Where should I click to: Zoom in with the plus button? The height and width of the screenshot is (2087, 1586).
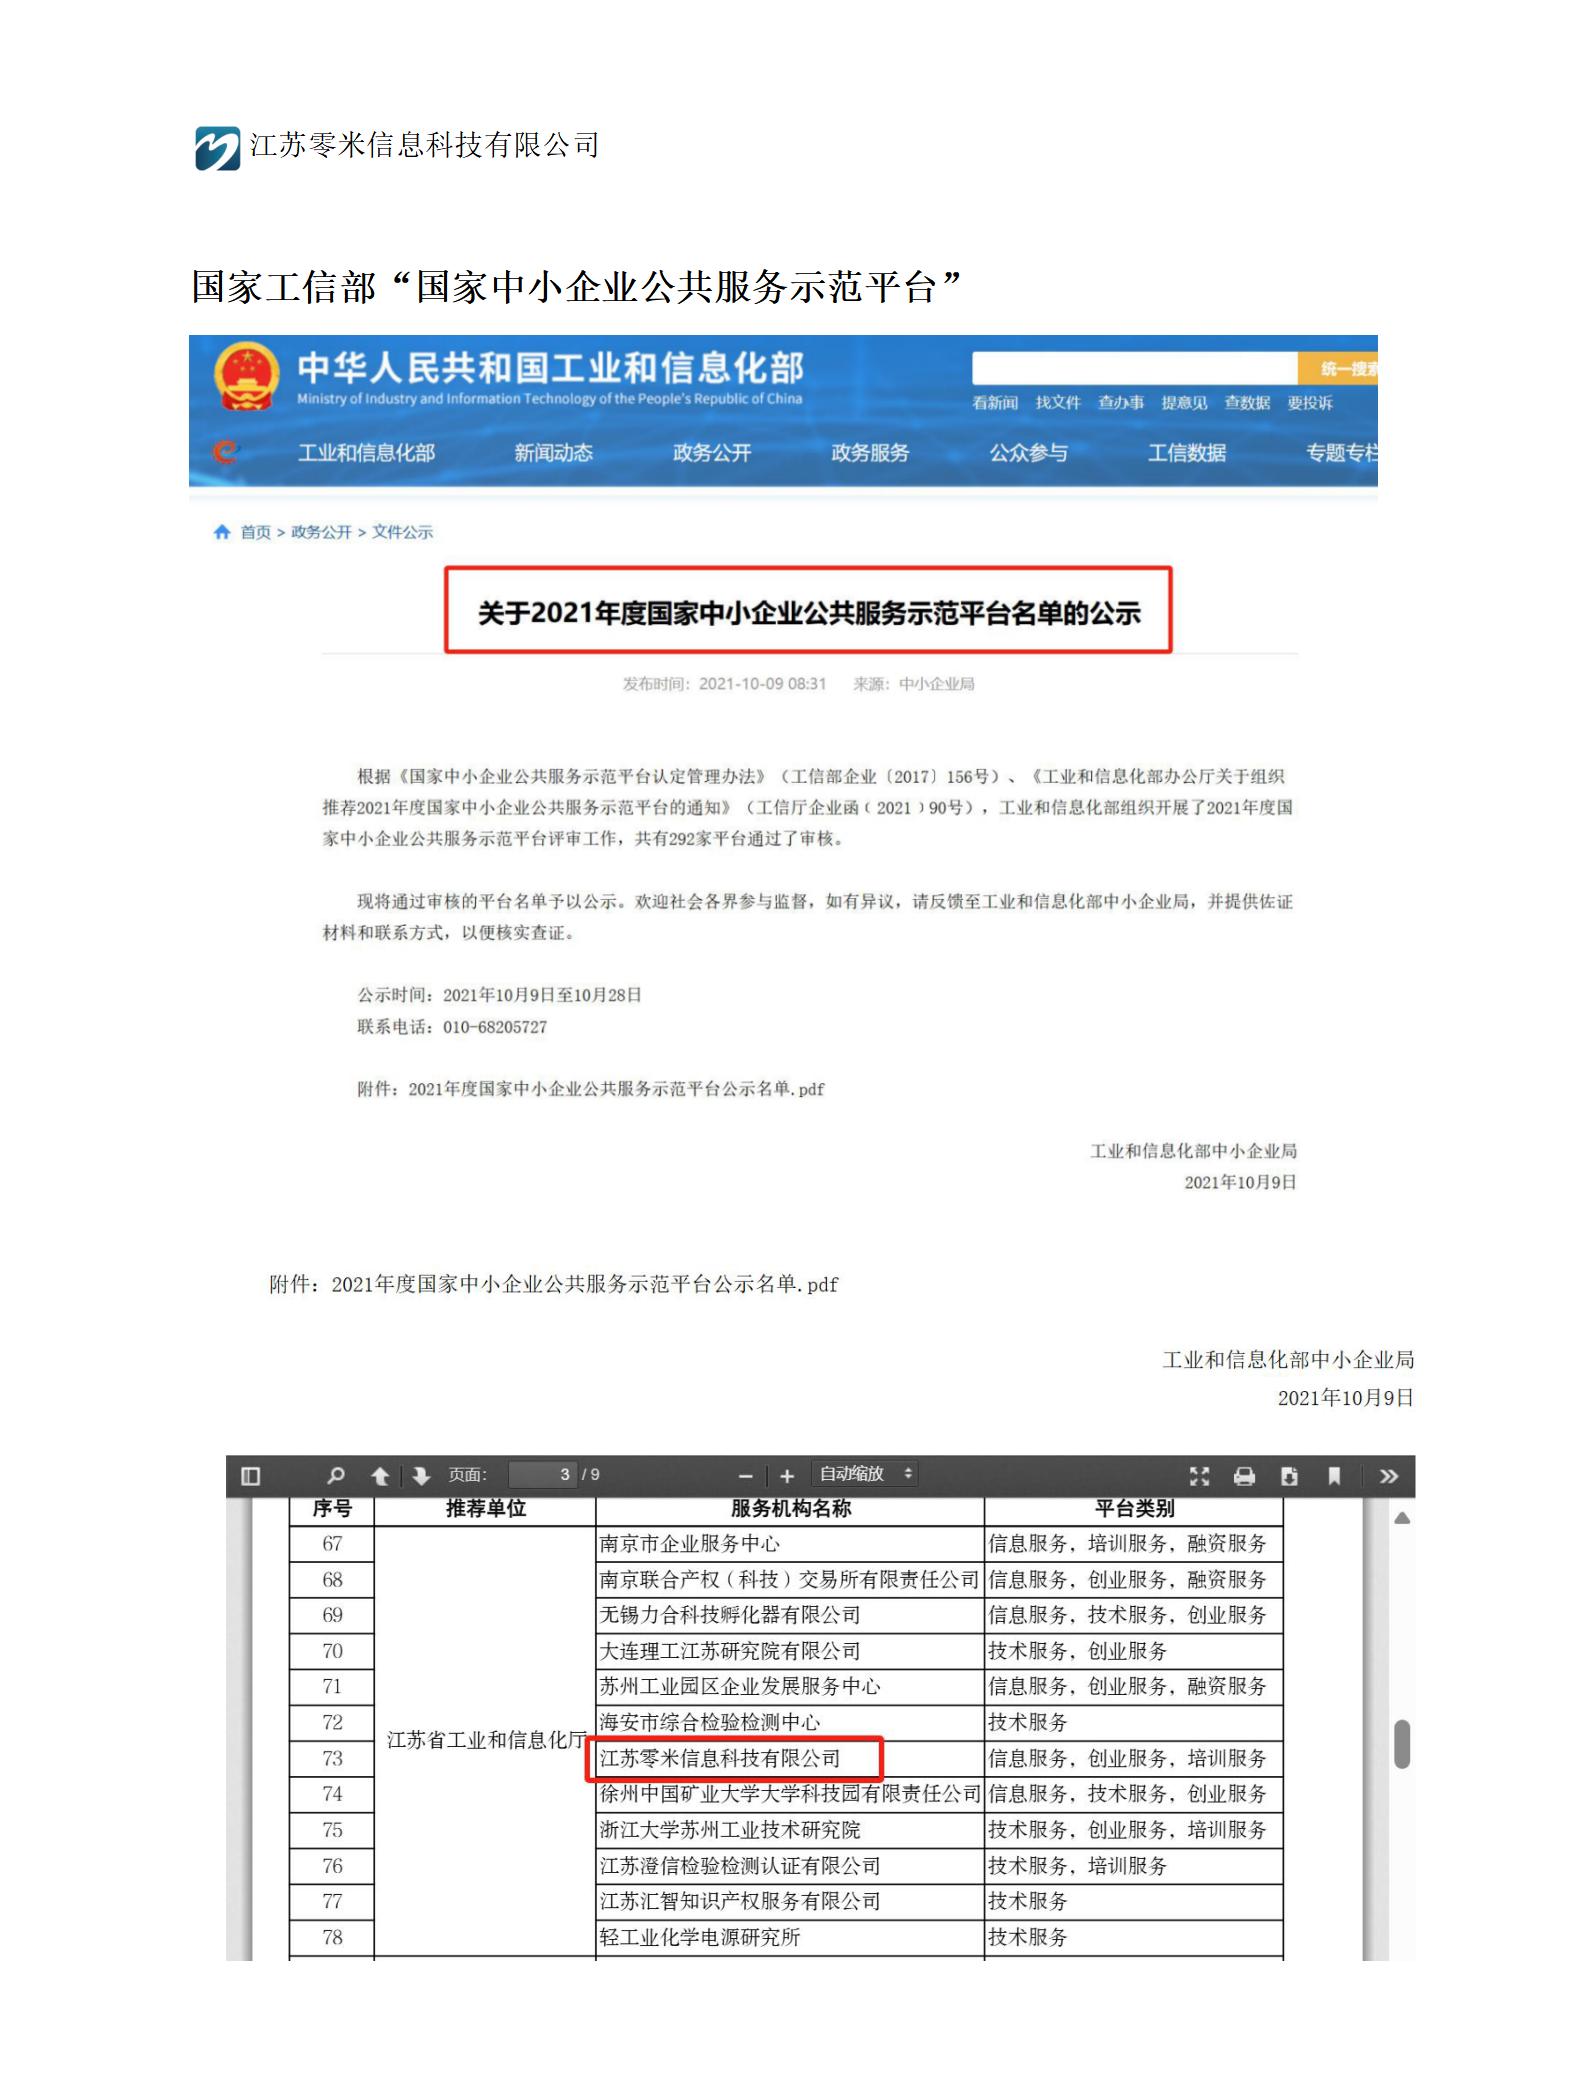pyautogui.click(x=787, y=1476)
